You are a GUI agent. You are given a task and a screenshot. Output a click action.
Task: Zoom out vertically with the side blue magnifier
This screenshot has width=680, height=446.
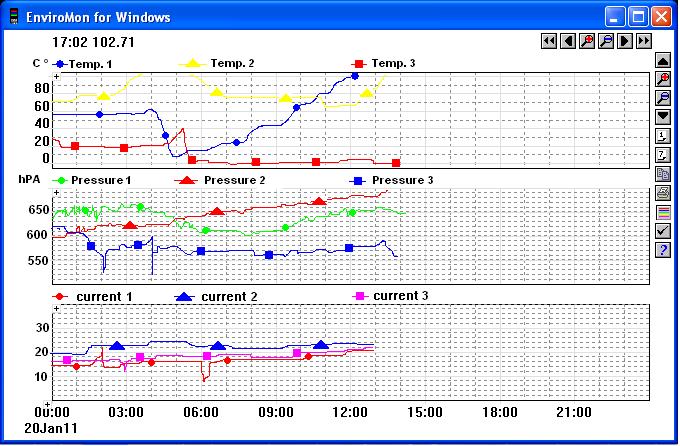pos(663,98)
